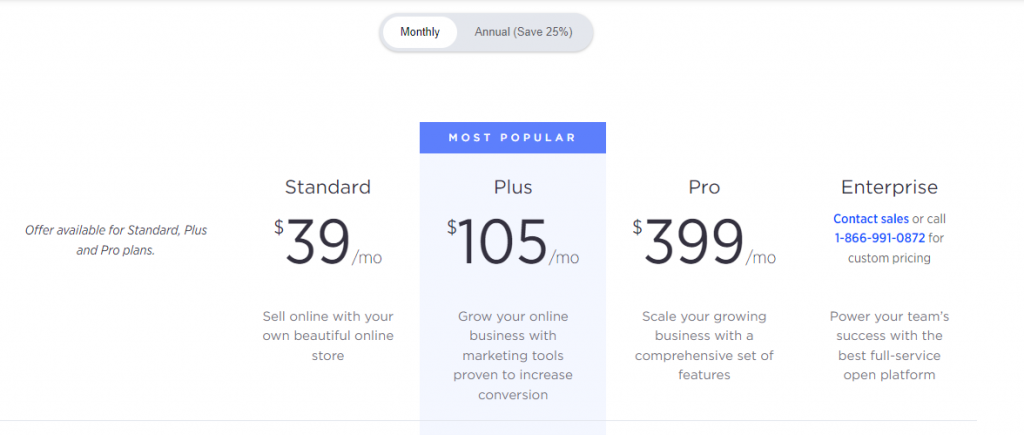
Task: Click the Enterprise custom pricing text
Action: [x=889, y=258]
